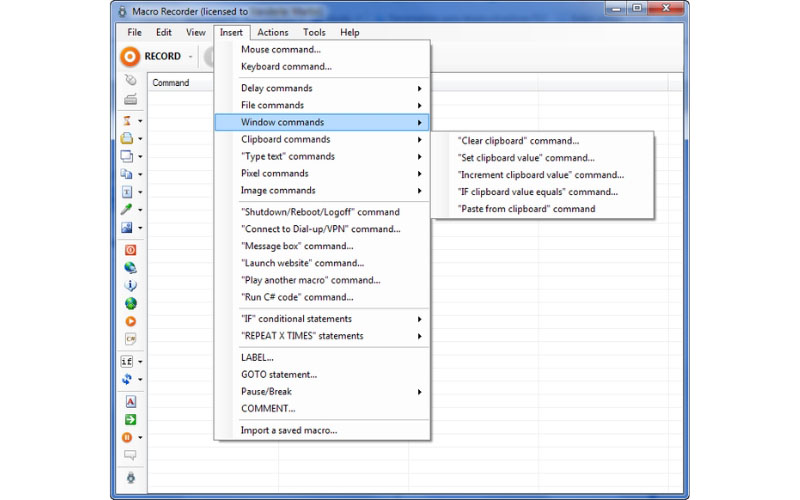
Task: Expand the 'Clipboard commands' submenu
Action: point(322,139)
